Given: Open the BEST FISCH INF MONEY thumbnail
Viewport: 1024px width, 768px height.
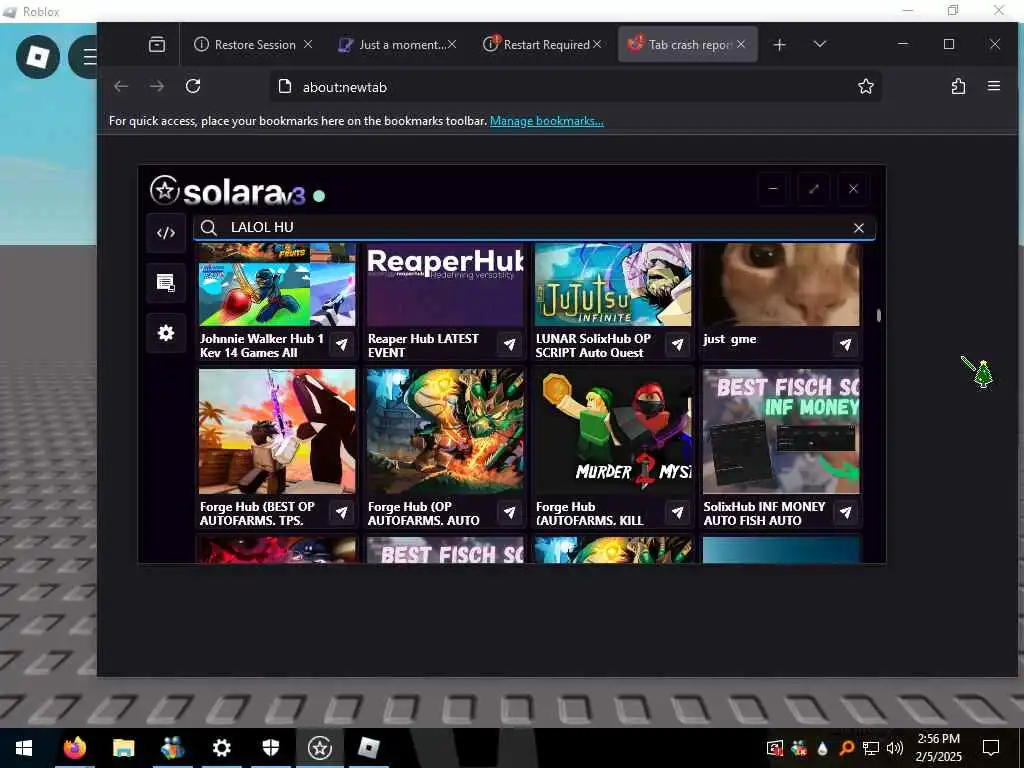Looking at the screenshot, I should (x=781, y=431).
